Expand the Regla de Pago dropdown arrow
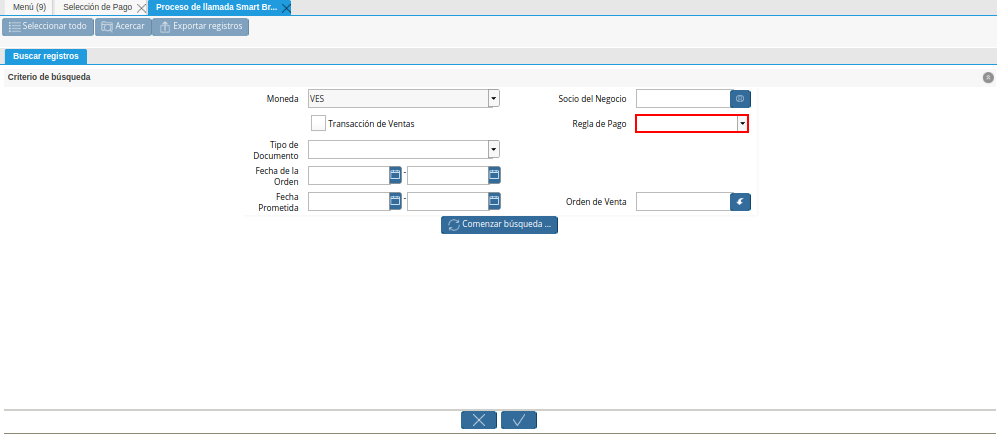The height and width of the screenshot is (434, 997). [x=743, y=123]
